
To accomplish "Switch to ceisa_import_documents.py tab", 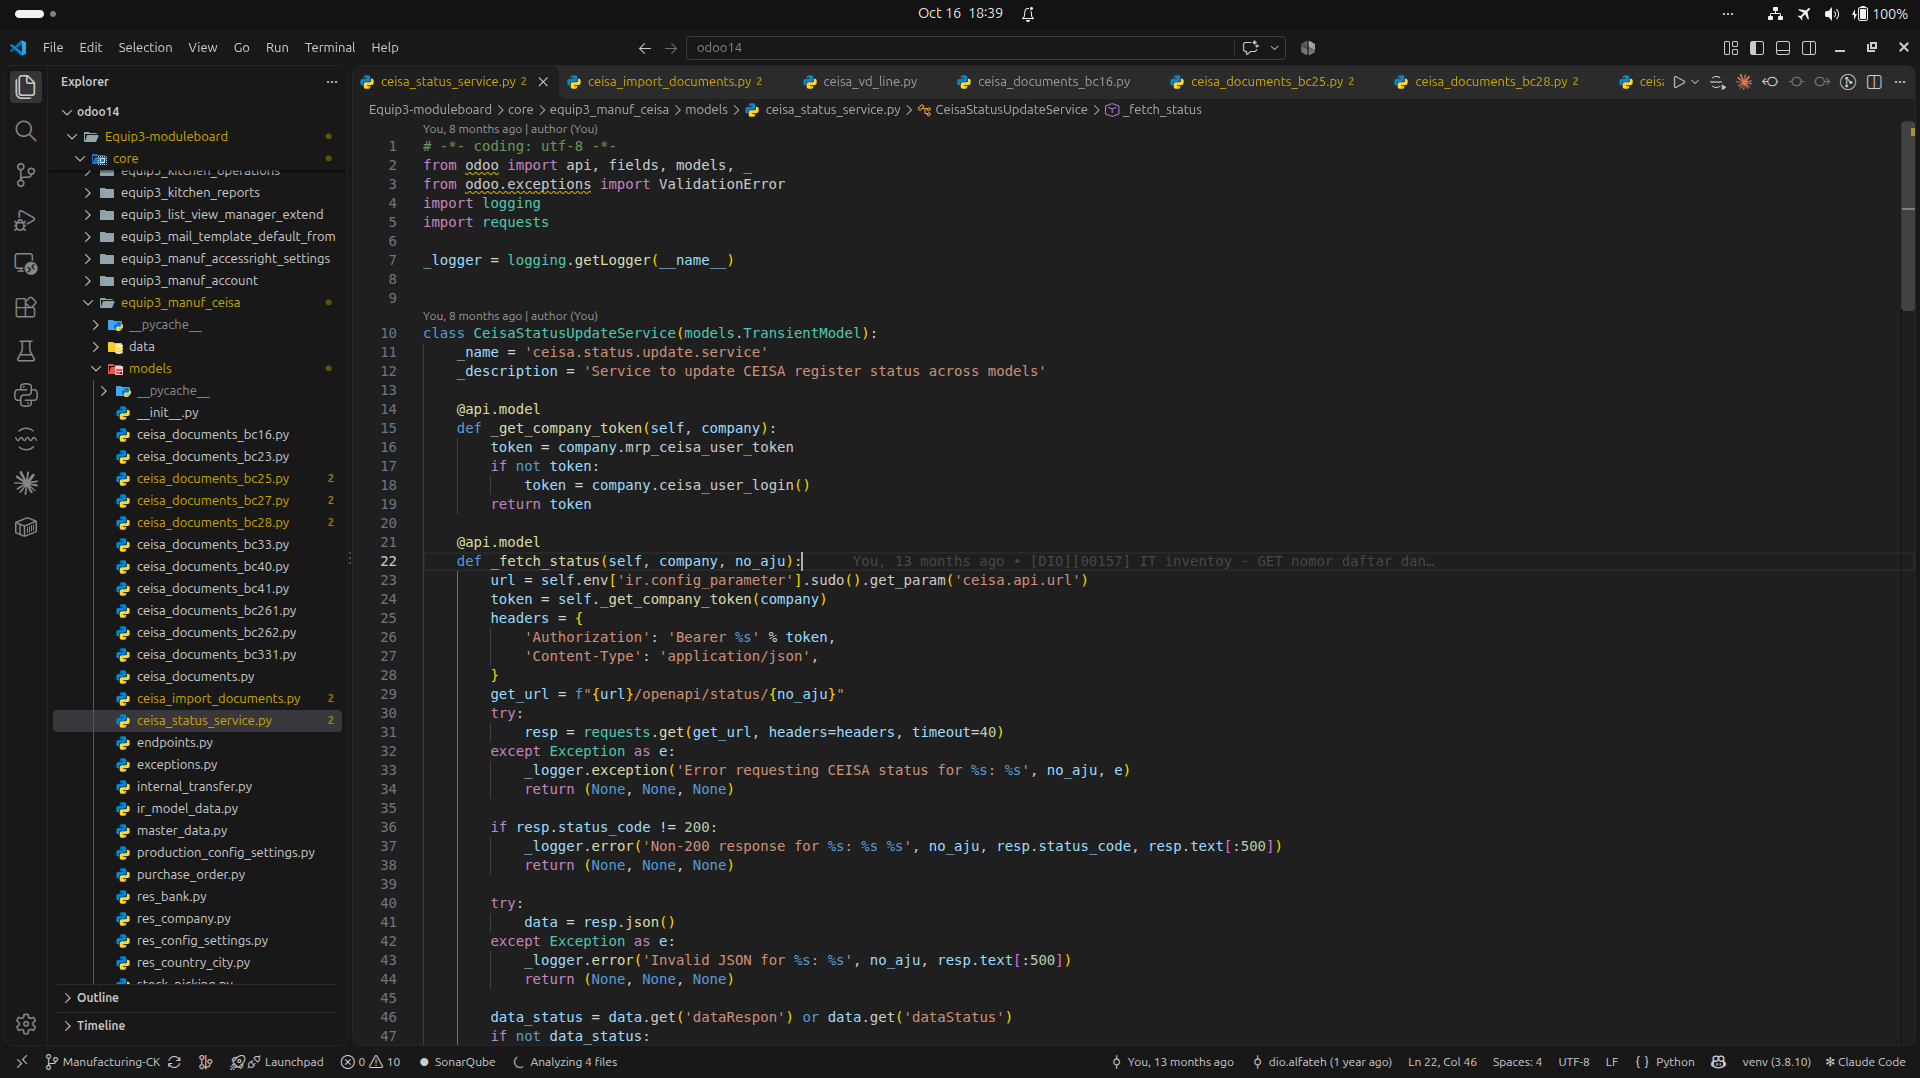I will tap(668, 82).
